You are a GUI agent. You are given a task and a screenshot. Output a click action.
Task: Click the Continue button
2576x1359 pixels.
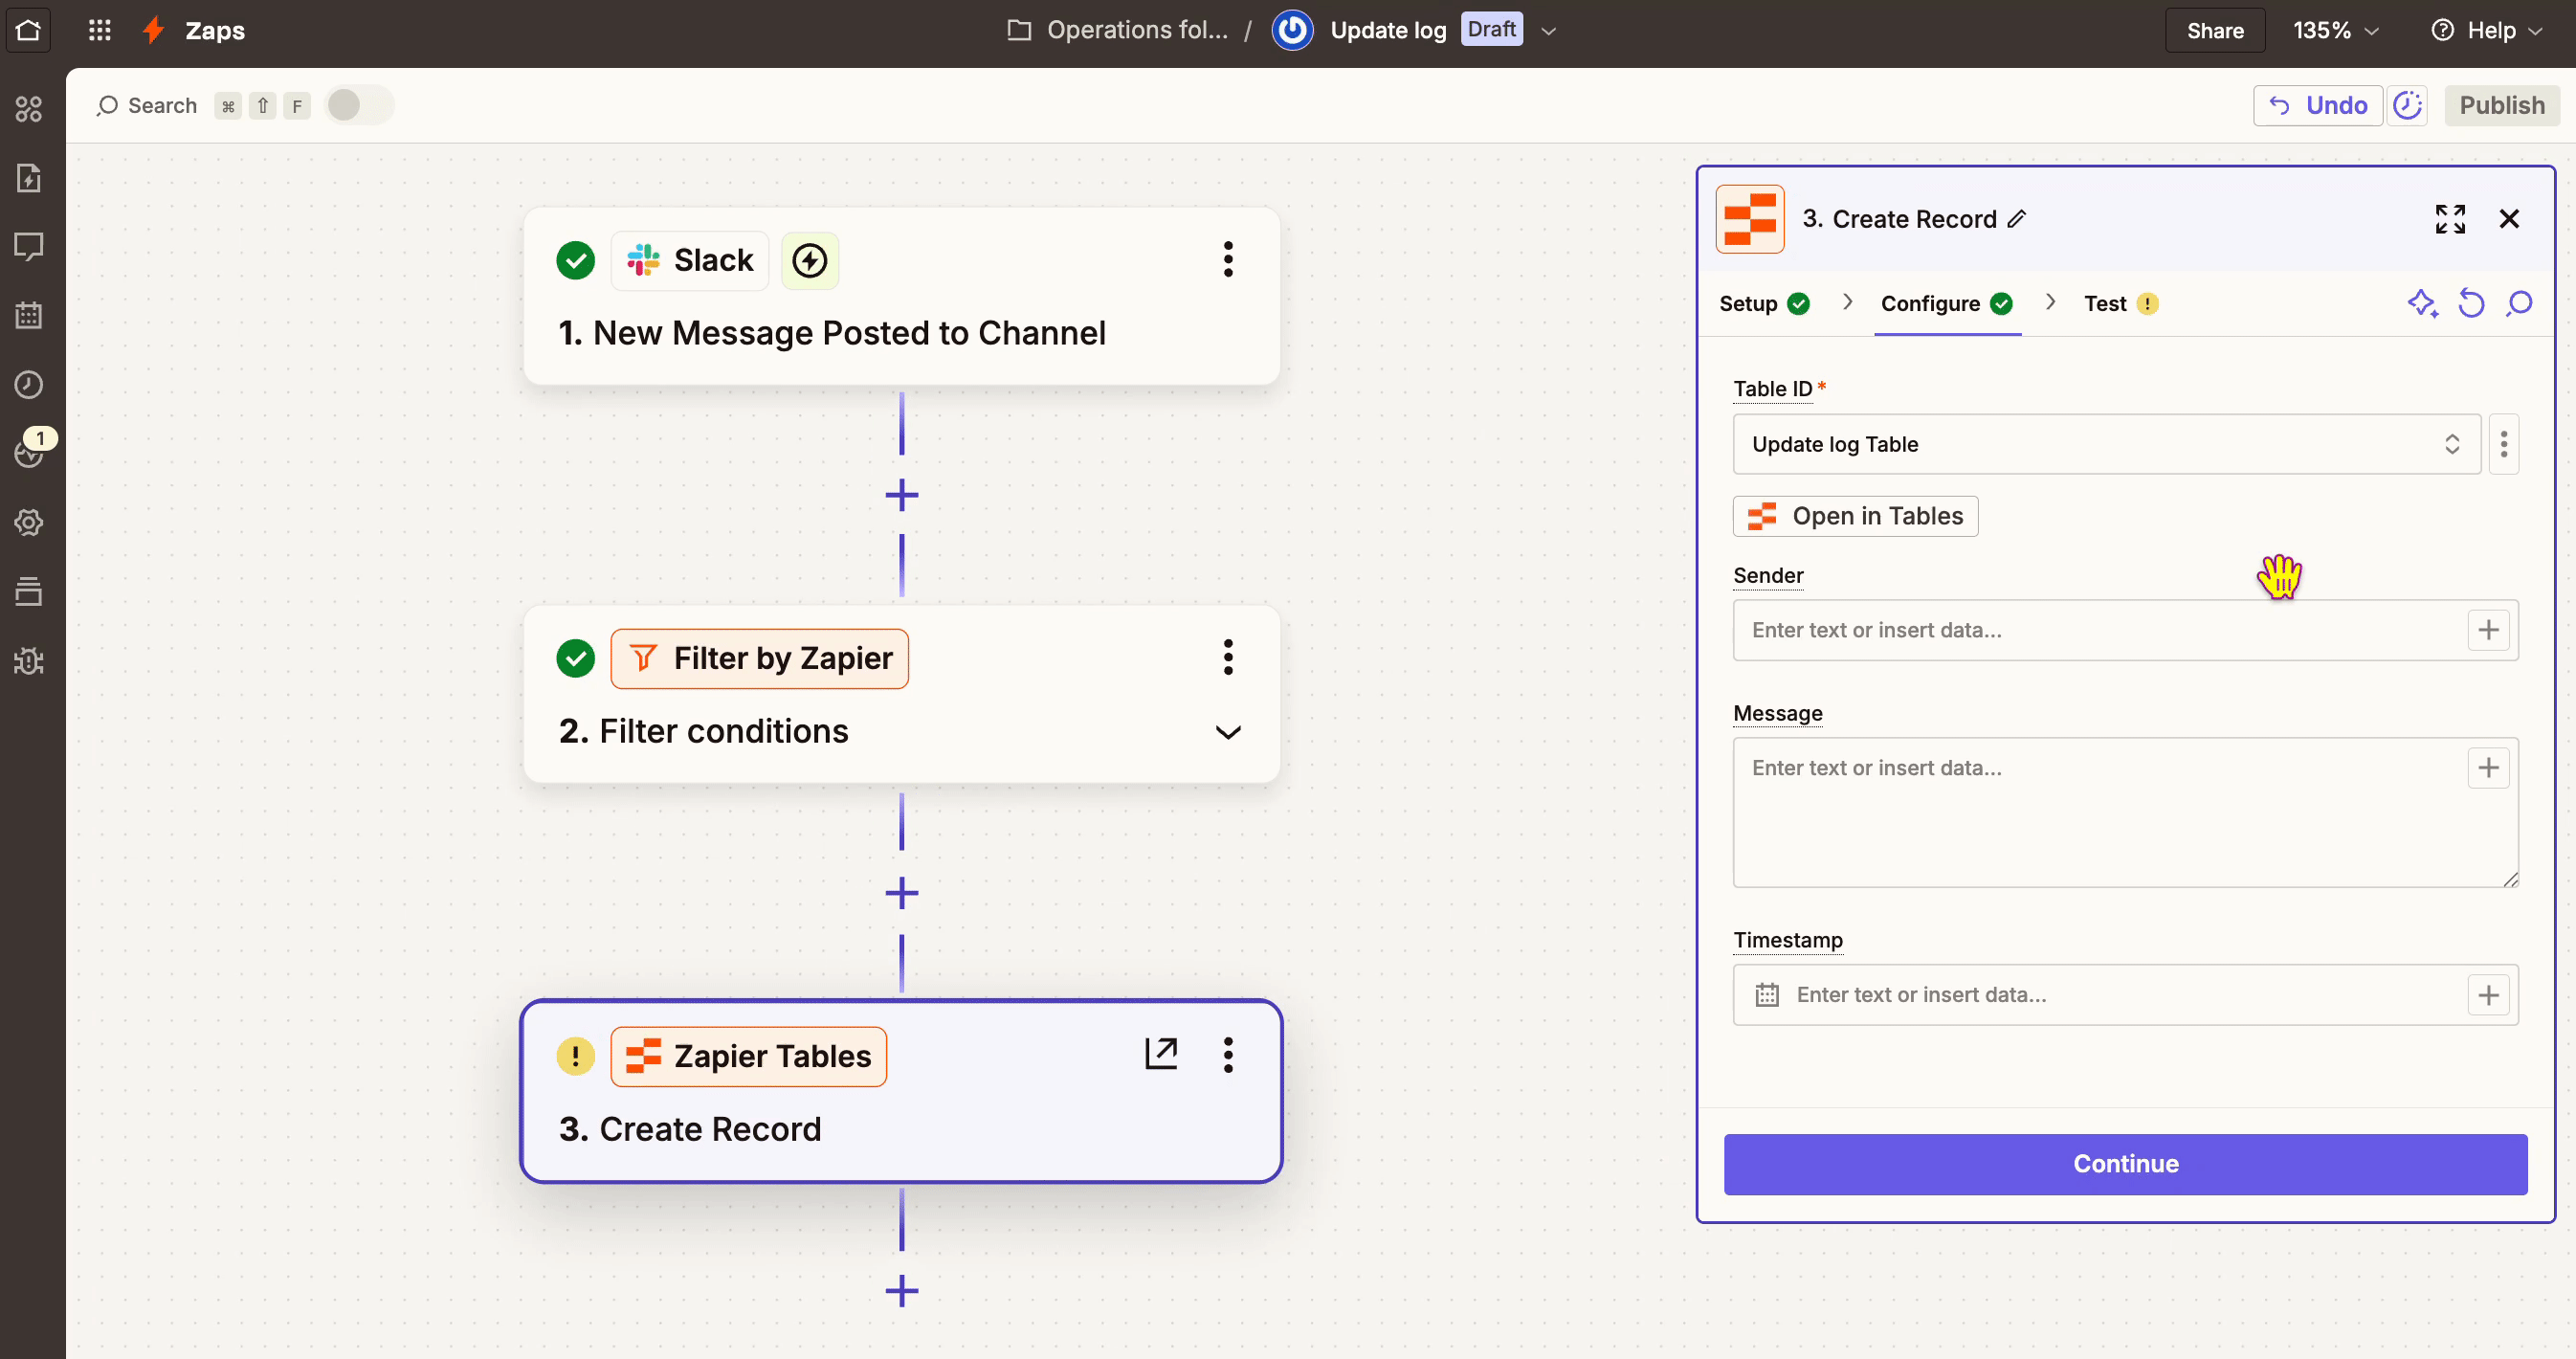coord(2125,1164)
